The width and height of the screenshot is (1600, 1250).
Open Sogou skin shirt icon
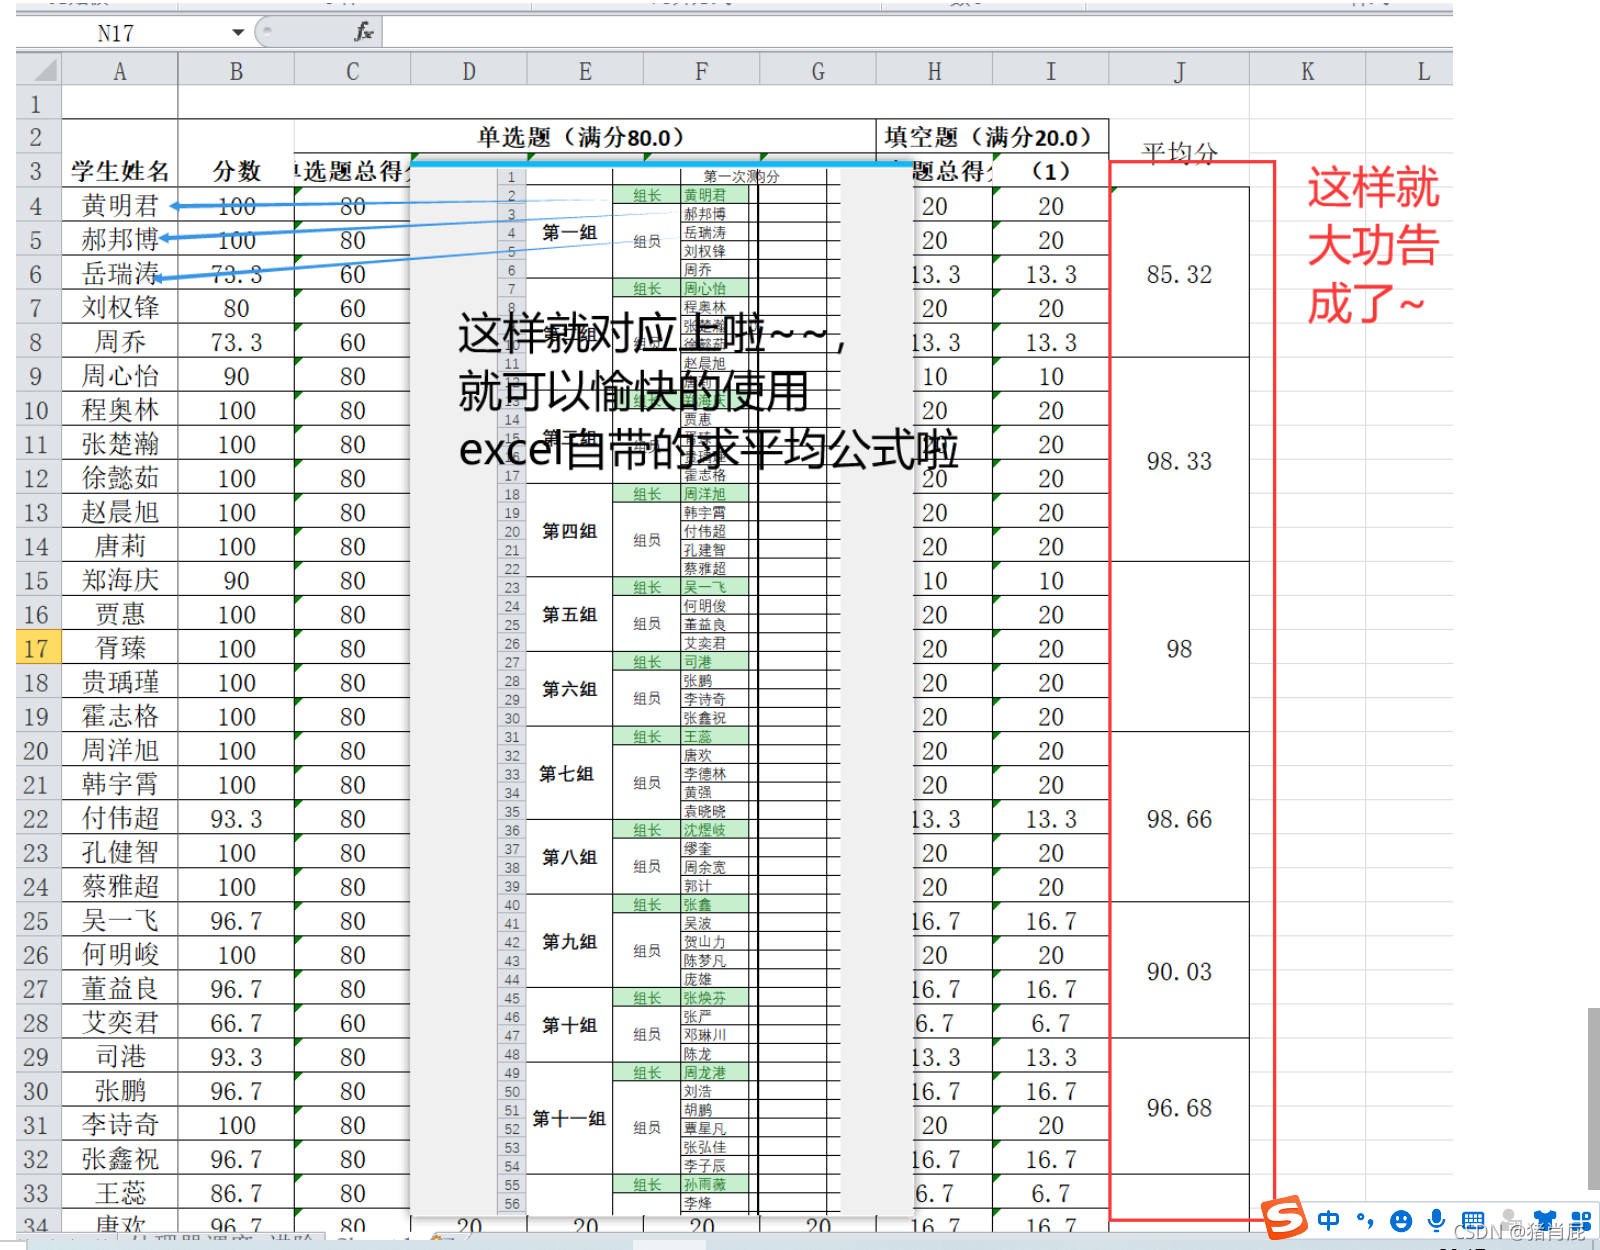tap(1545, 1220)
